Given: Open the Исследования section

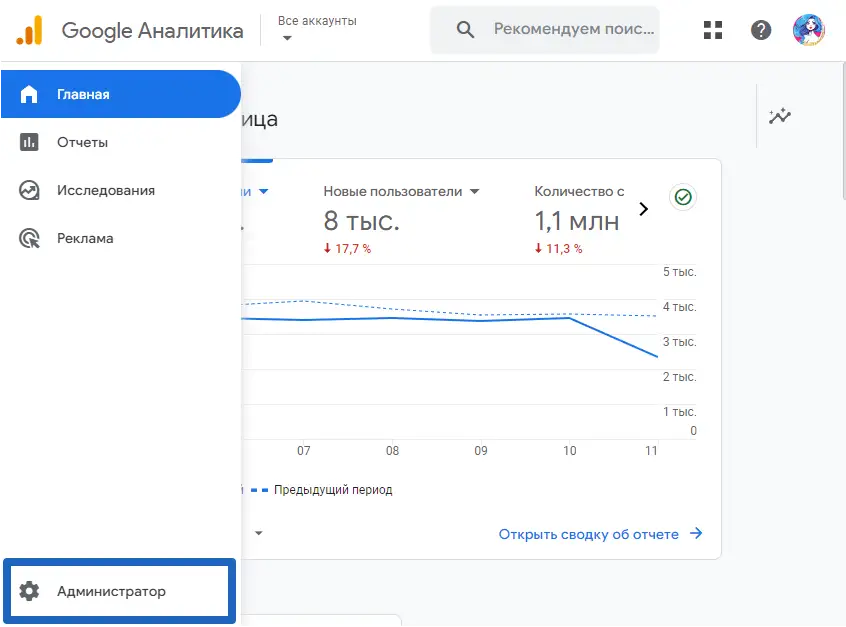Looking at the screenshot, I should 106,190.
